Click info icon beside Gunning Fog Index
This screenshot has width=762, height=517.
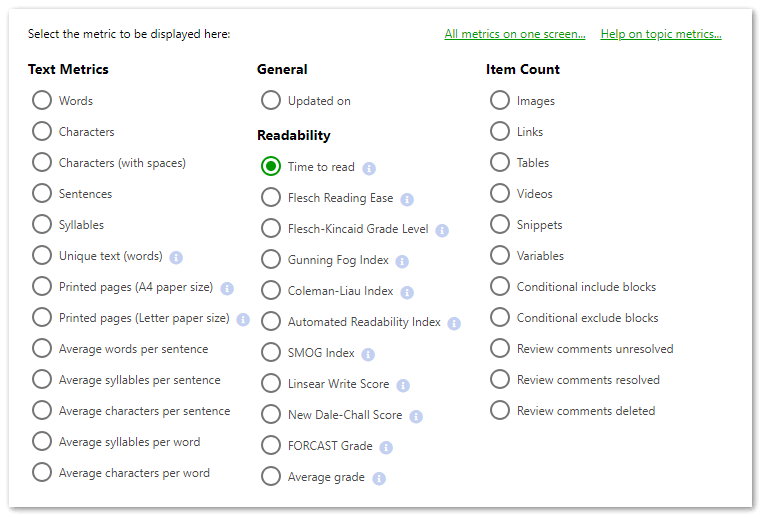coord(402,261)
